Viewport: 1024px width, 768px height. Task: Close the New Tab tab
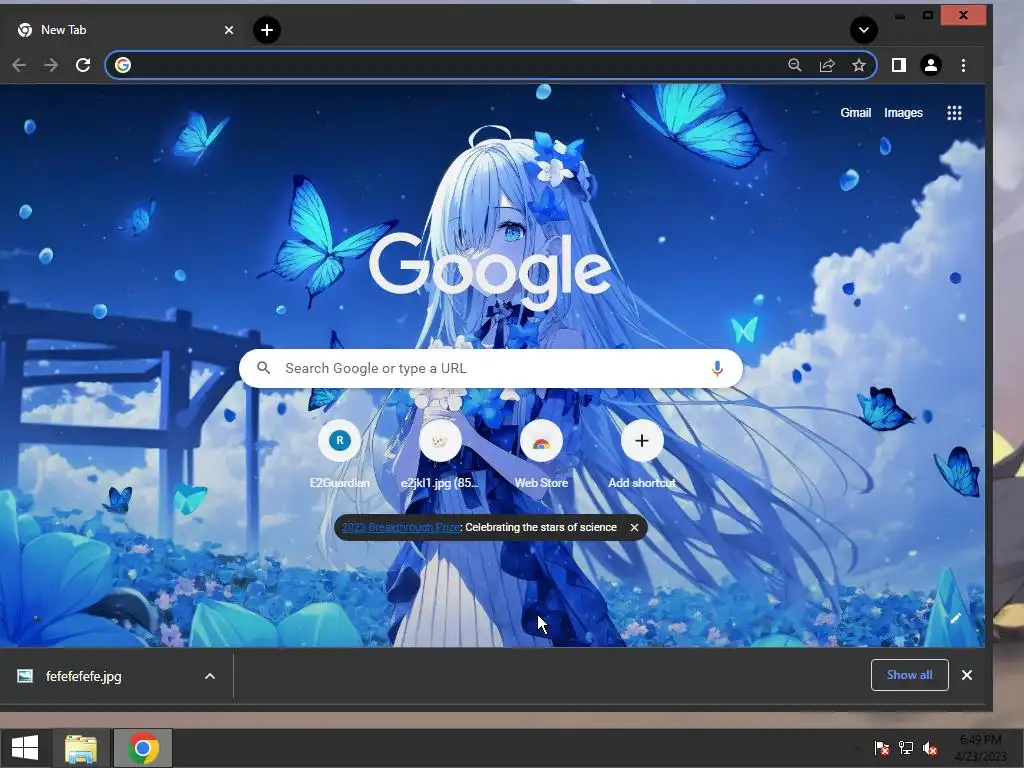pyautogui.click(x=229, y=30)
